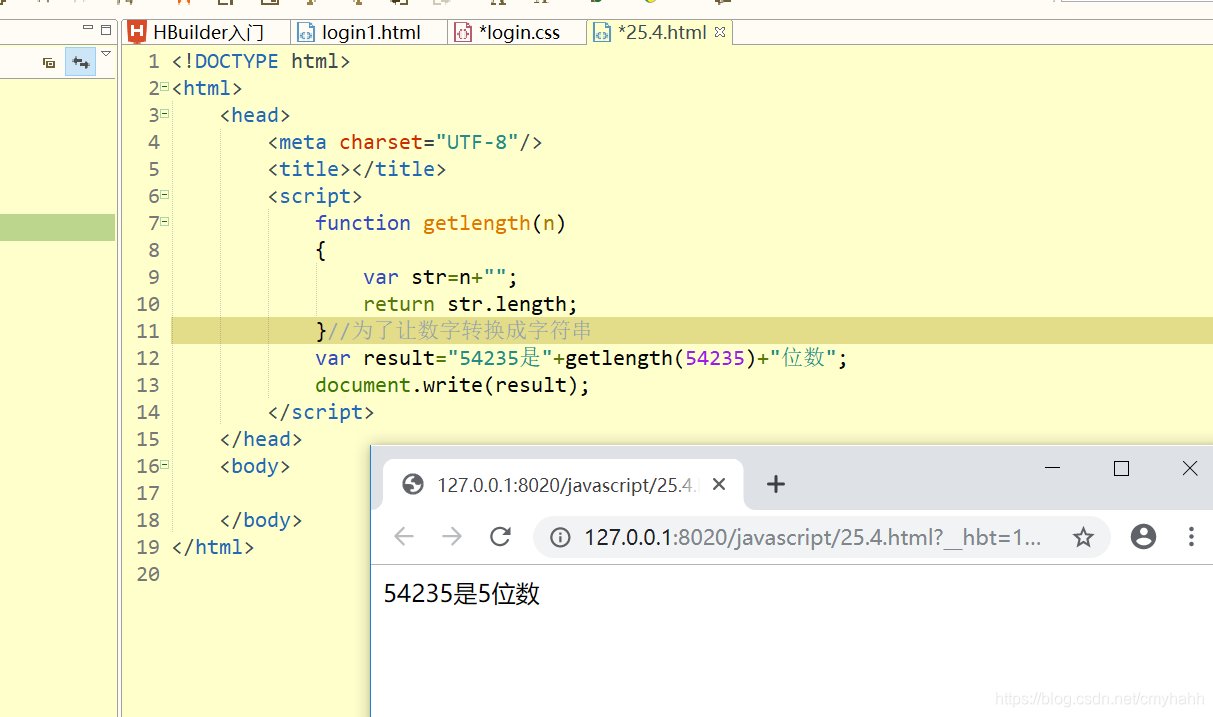
Task: Minimize the left project panel
Action: click(88, 29)
